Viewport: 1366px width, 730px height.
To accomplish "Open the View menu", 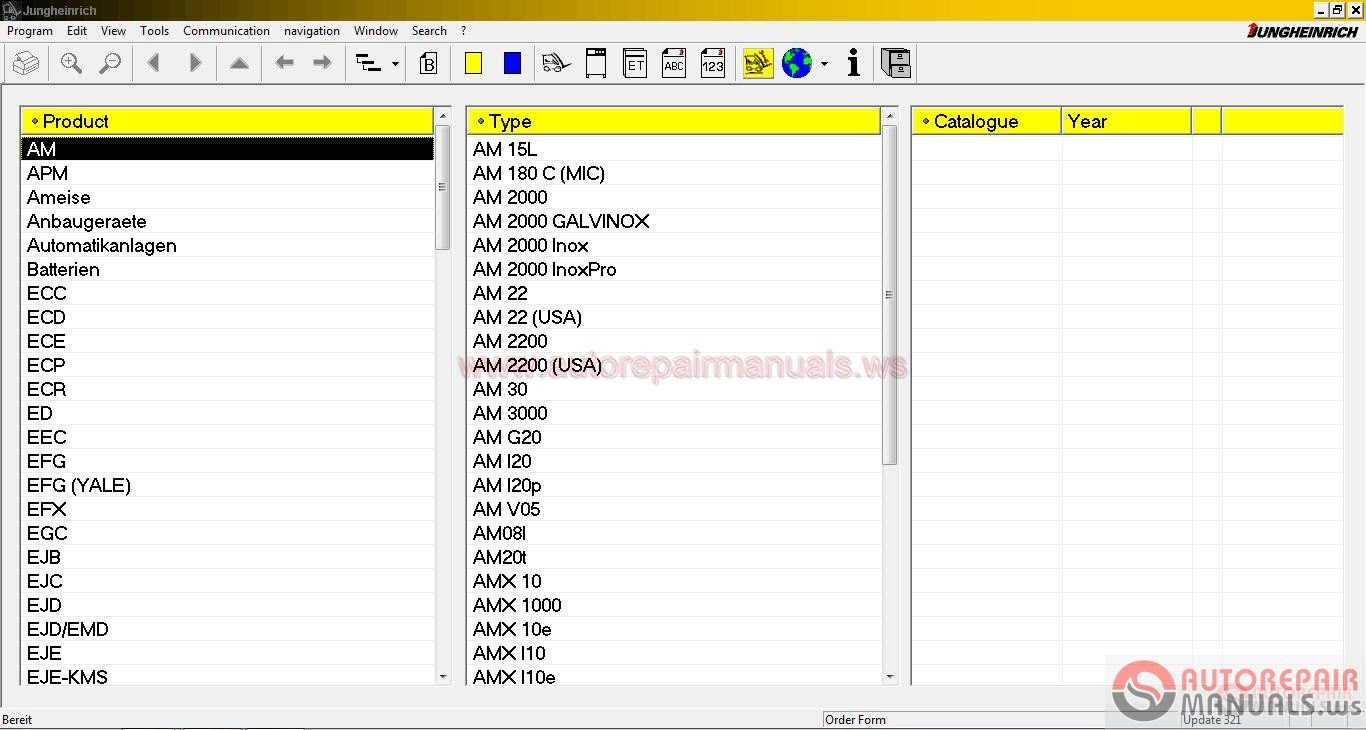I will 114,31.
